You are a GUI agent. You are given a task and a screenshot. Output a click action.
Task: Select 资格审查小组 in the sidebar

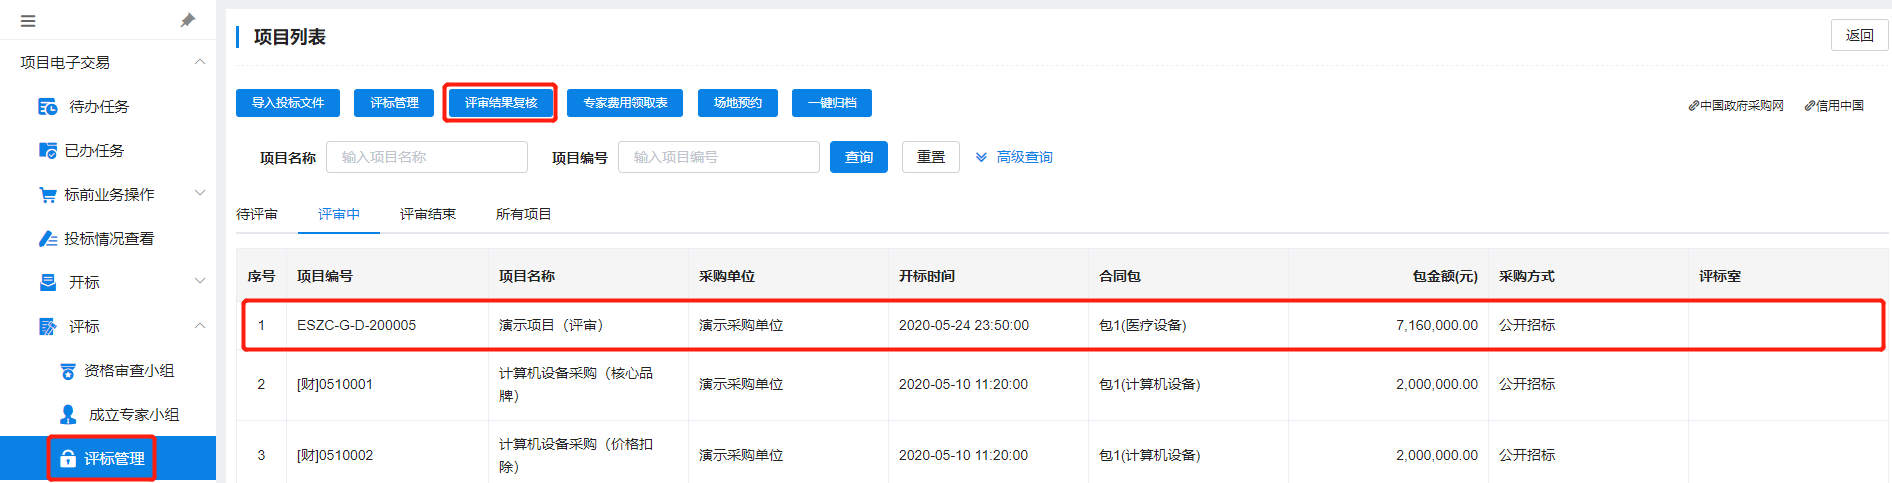128,371
